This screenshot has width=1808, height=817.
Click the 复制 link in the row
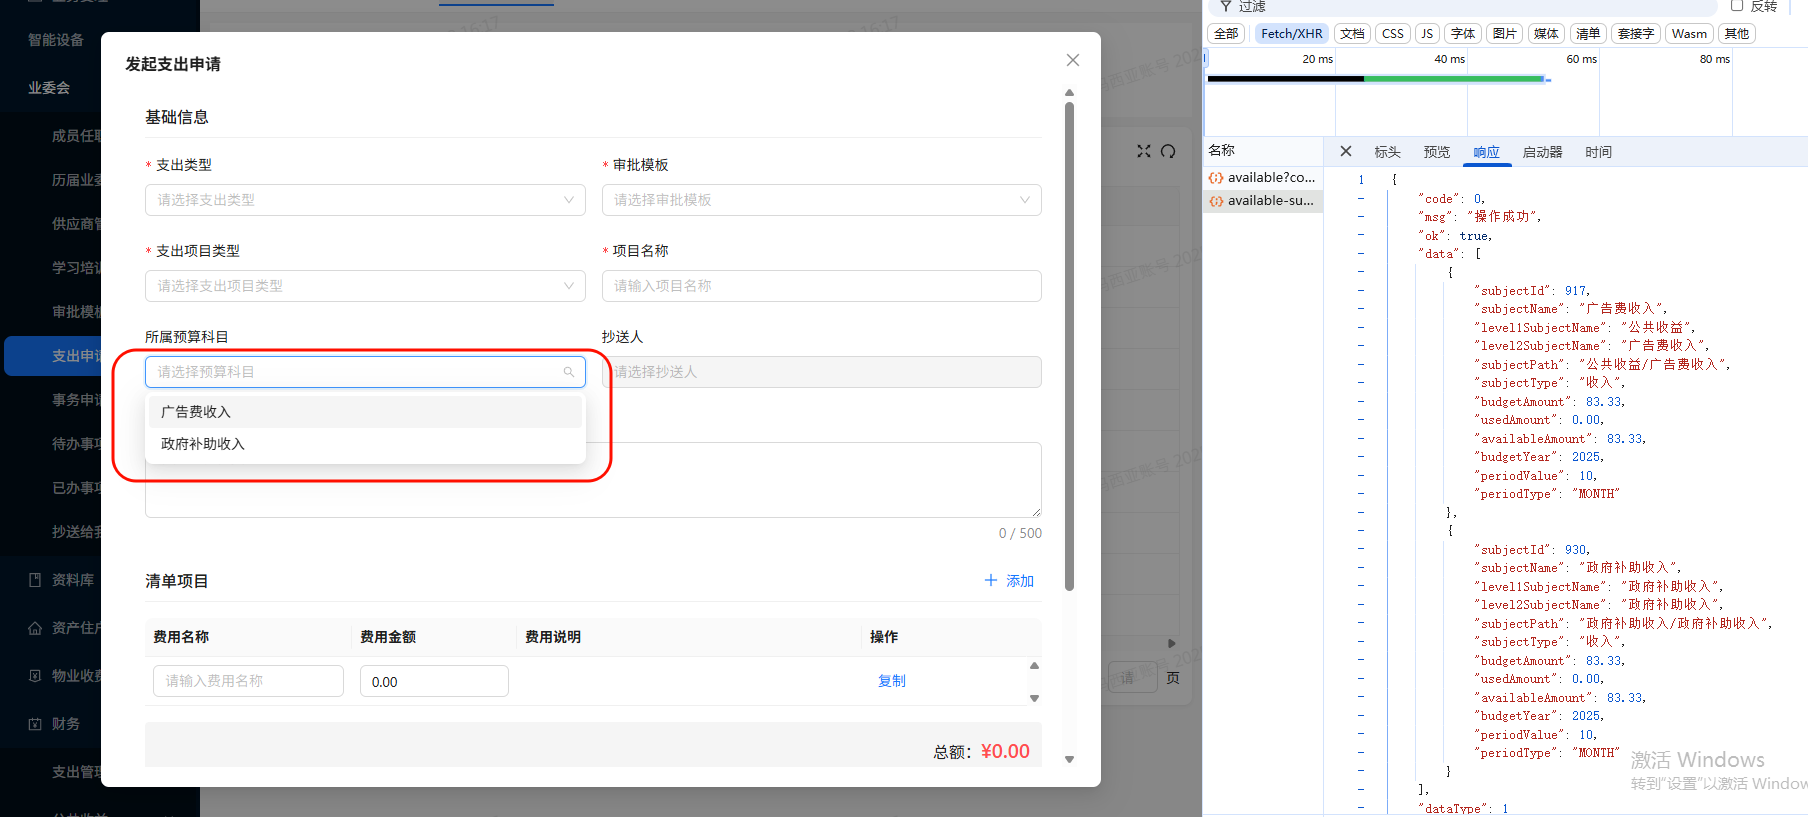tap(892, 681)
